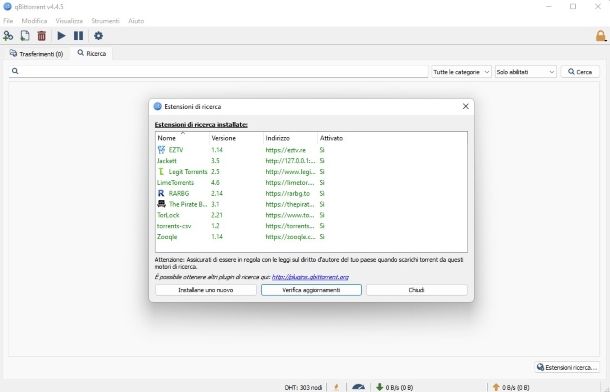This screenshot has height=392, width=610.
Task: Click the https://rarbg.to address cell
Action: [x=287, y=194]
